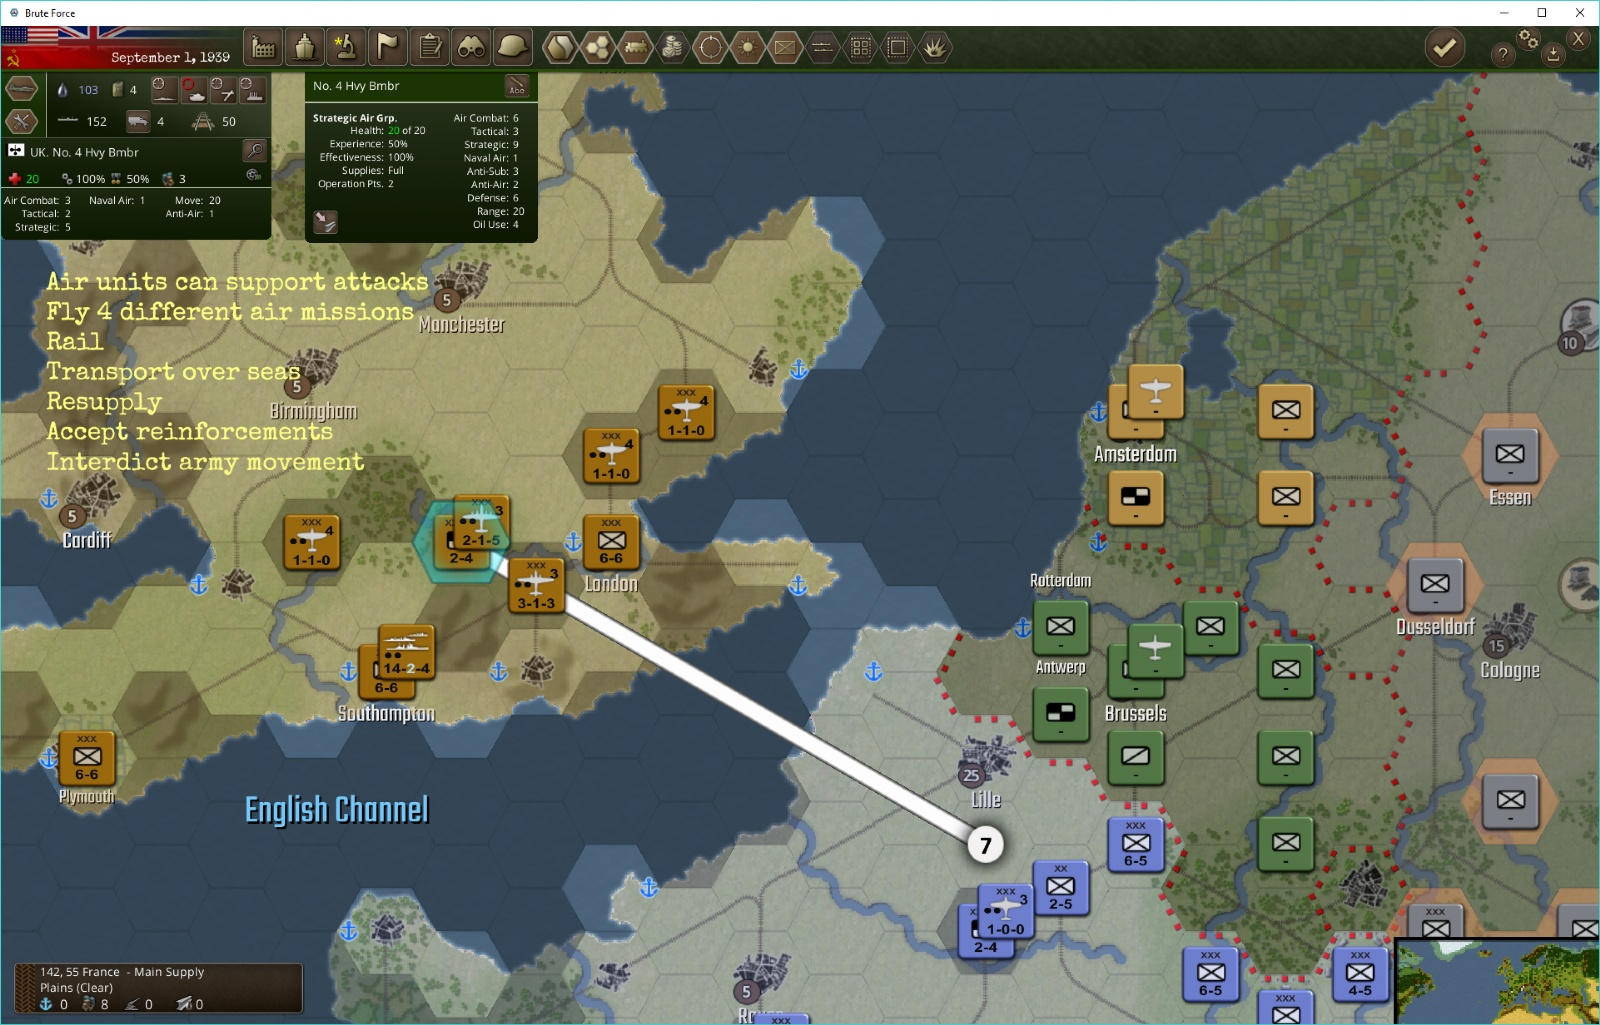Click the checkmark end-turn button
The height and width of the screenshot is (1025, 1600).
[1444, 46]
